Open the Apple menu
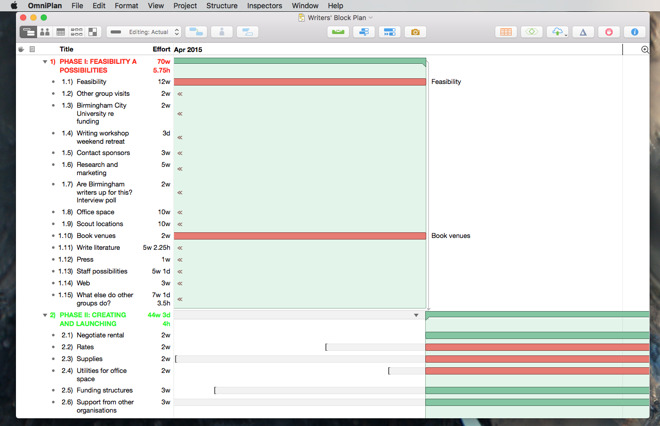660x426 pixels. (x=13, y=6)
